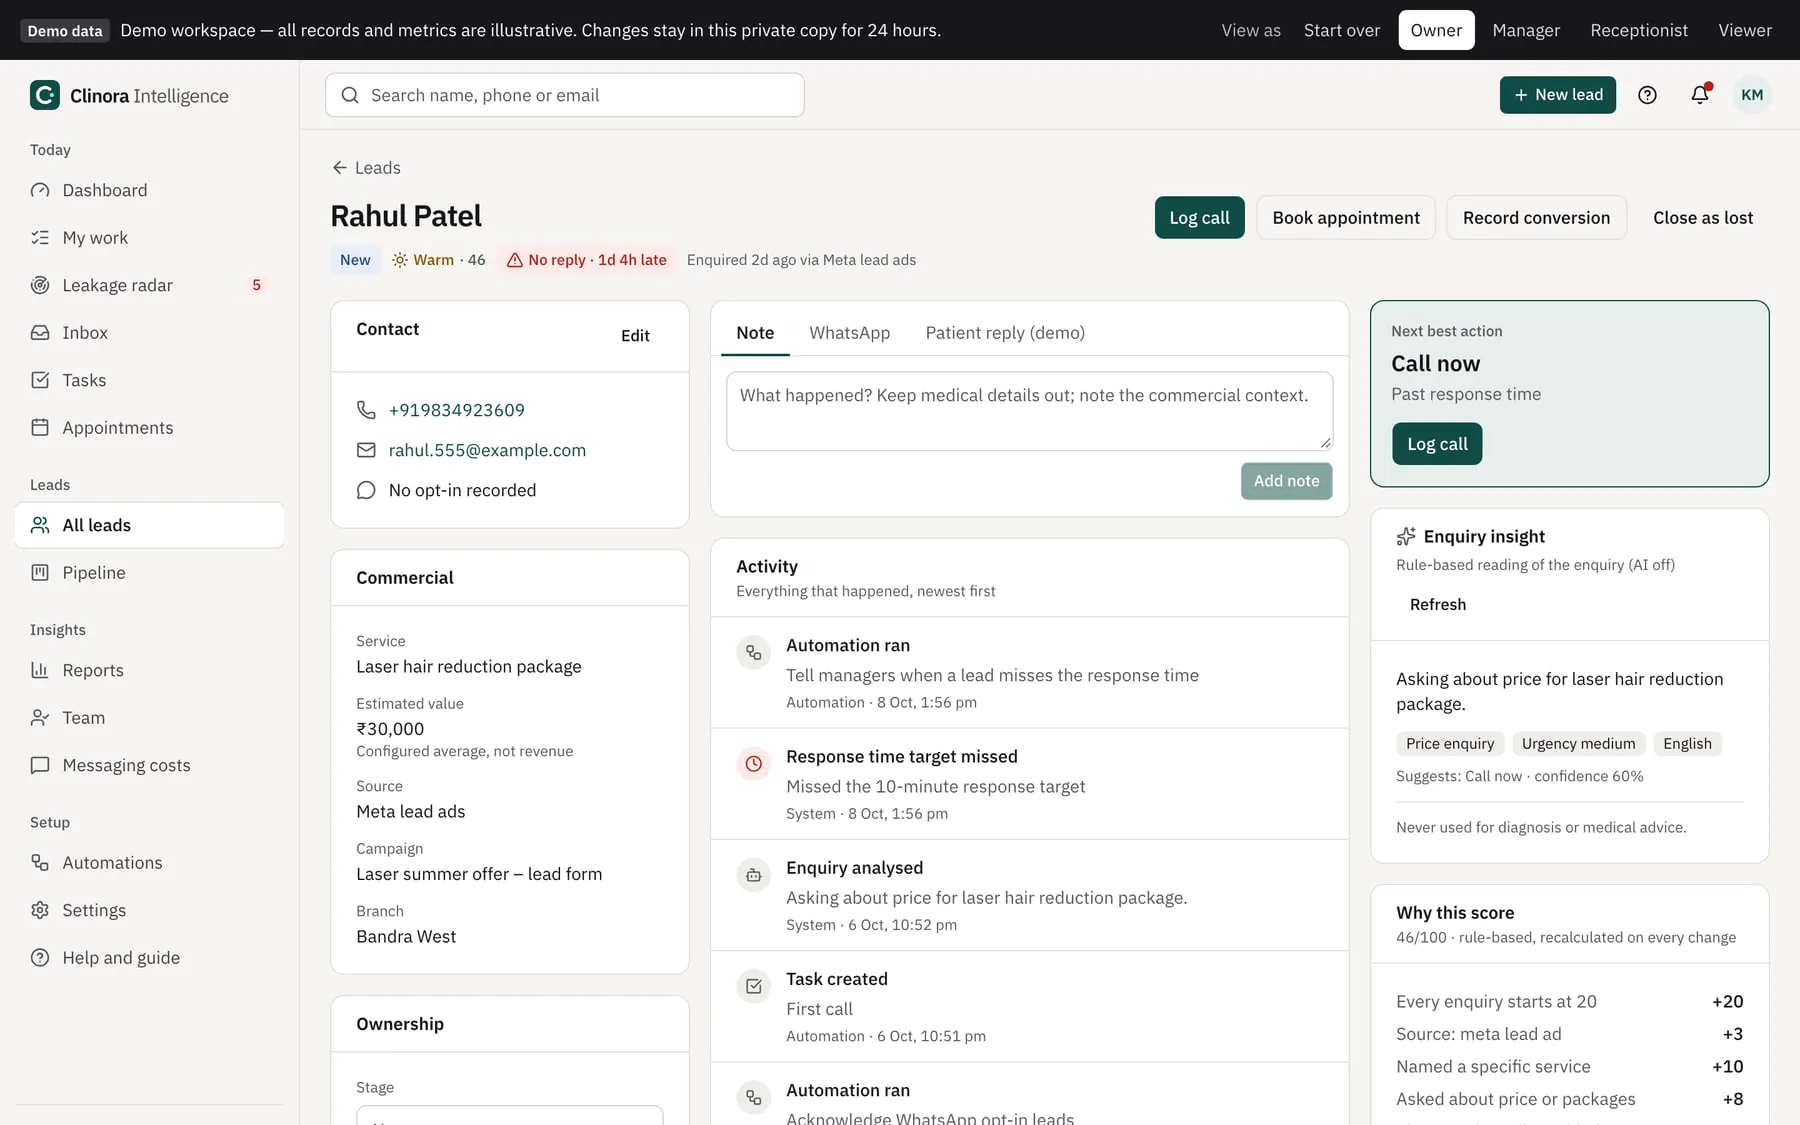
Task: Click the clock icon on Response time target missed
Action: 754,764
